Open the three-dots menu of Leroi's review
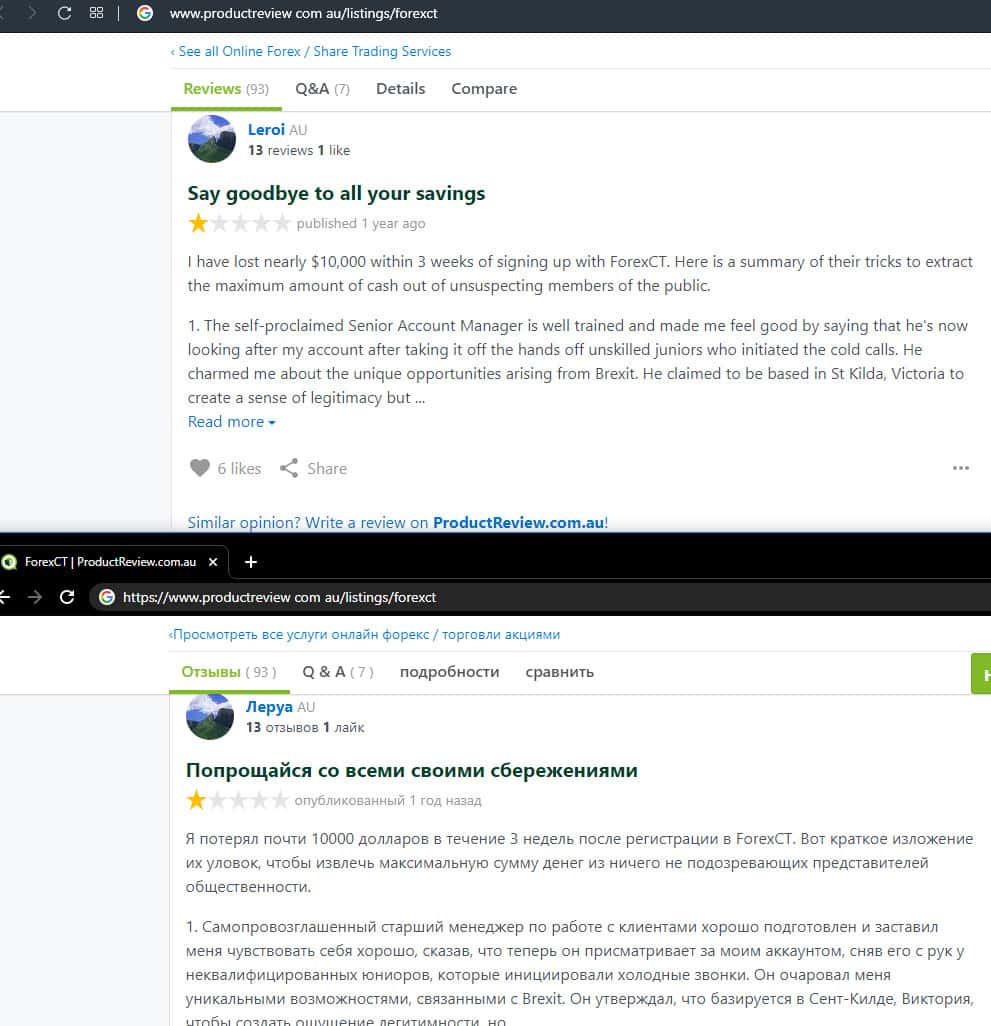The height and width of the screenshot is (1026, 991). coord(960,468)
